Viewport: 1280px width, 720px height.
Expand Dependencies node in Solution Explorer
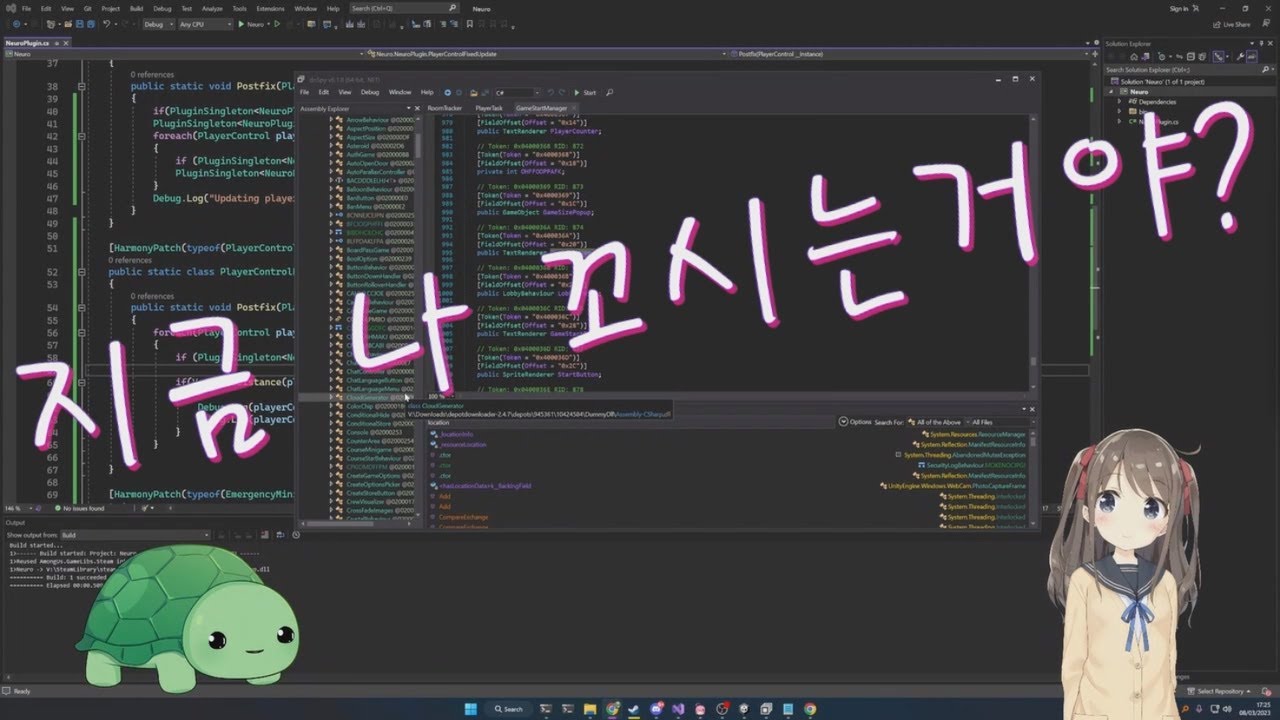click(x=1121, y=101)
